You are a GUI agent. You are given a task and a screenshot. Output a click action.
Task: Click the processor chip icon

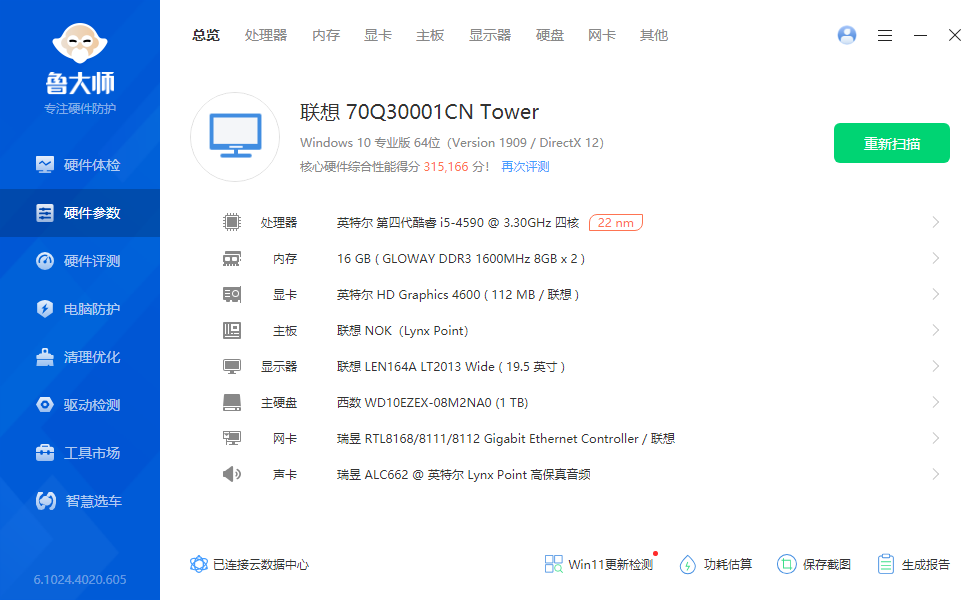[x=232, y=222]
